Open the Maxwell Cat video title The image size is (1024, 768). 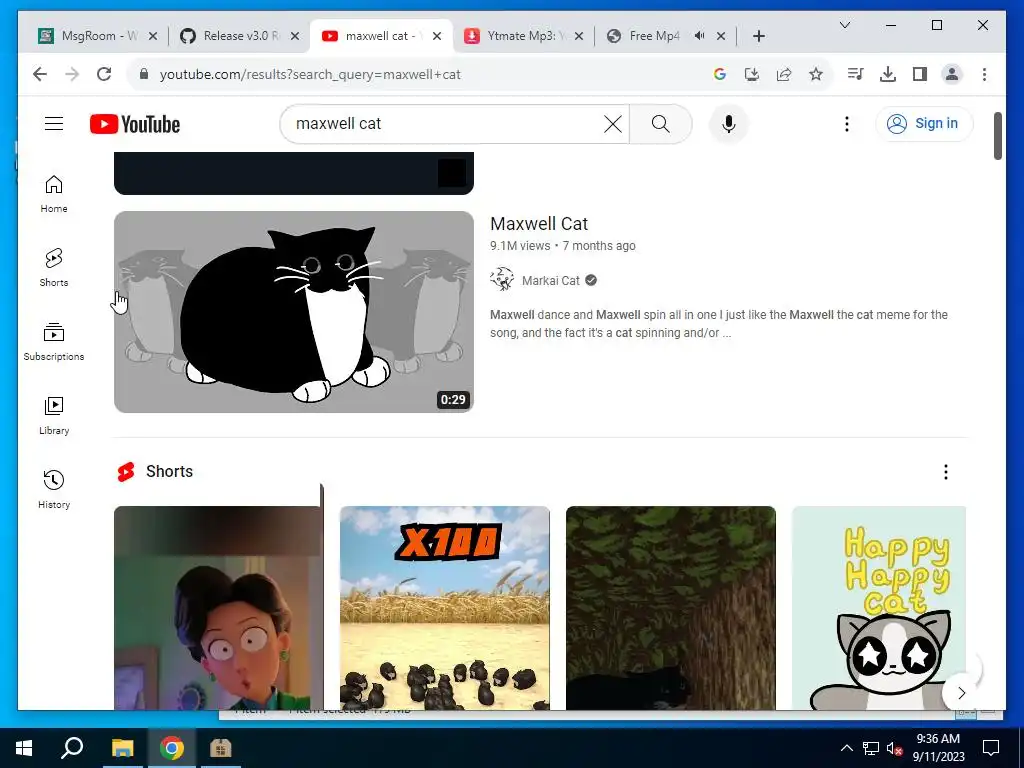539,223
